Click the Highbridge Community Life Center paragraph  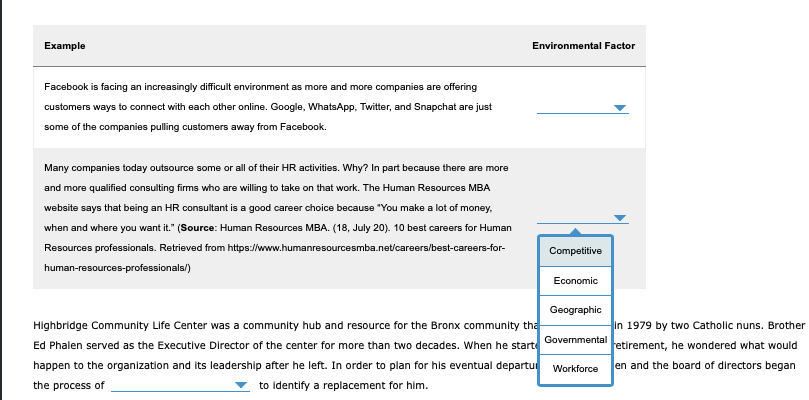[x=419, y=355]
